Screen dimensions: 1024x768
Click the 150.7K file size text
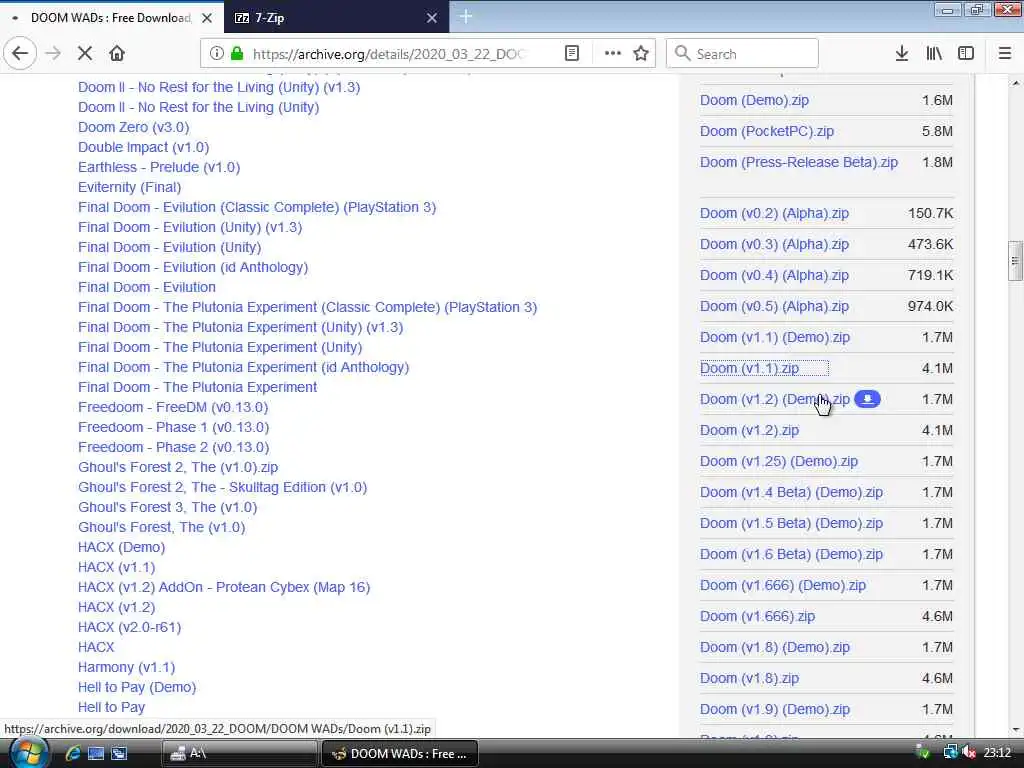[931, 213]
